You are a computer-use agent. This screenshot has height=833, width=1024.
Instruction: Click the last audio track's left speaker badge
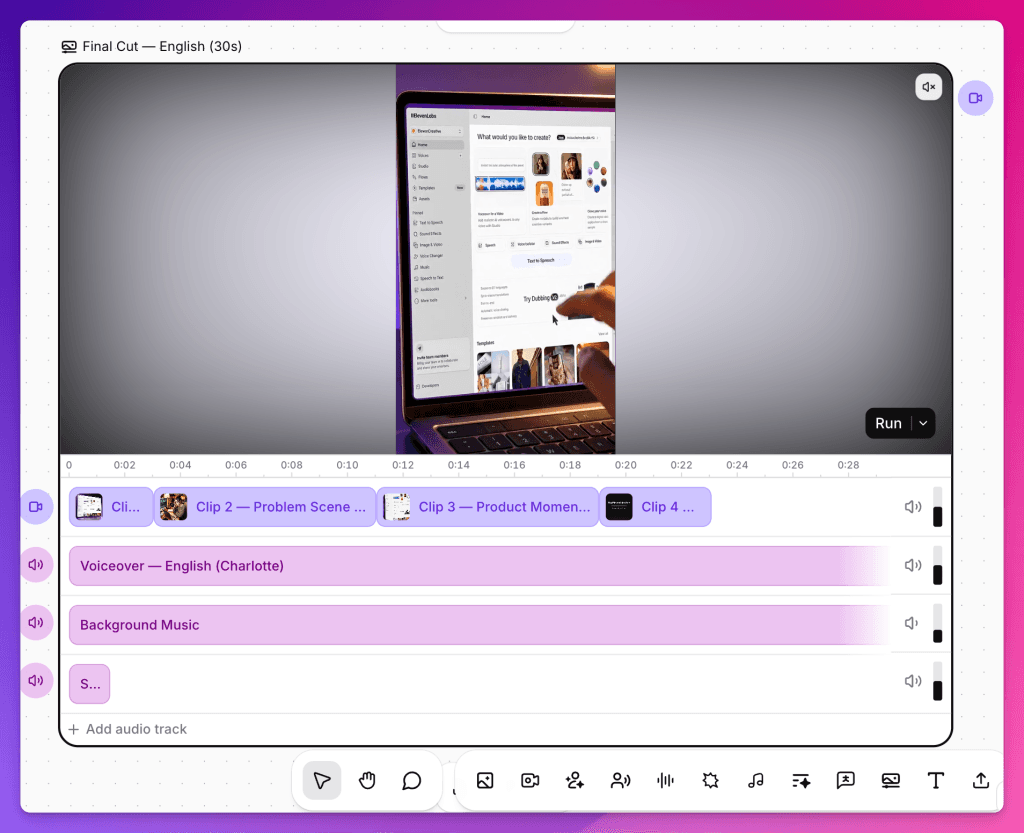coord(36,680)
